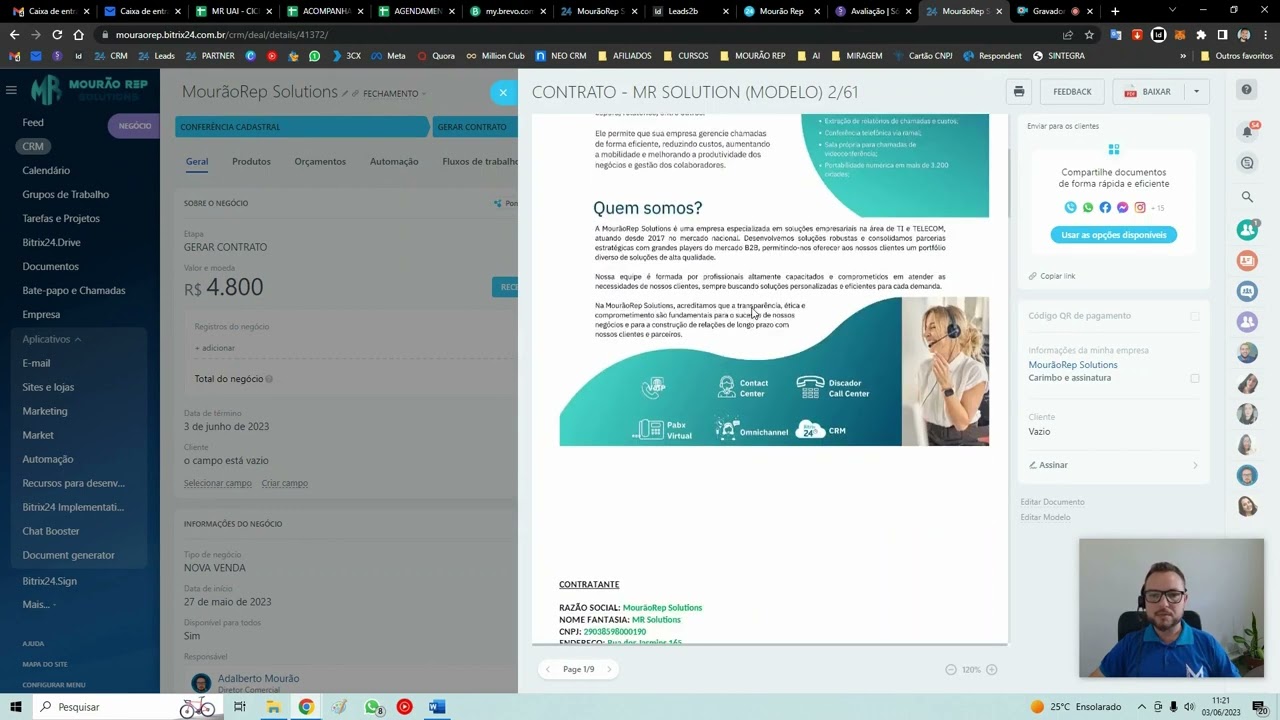Select CRM in the left menu
1280x720 pixels.
point(33,146)
